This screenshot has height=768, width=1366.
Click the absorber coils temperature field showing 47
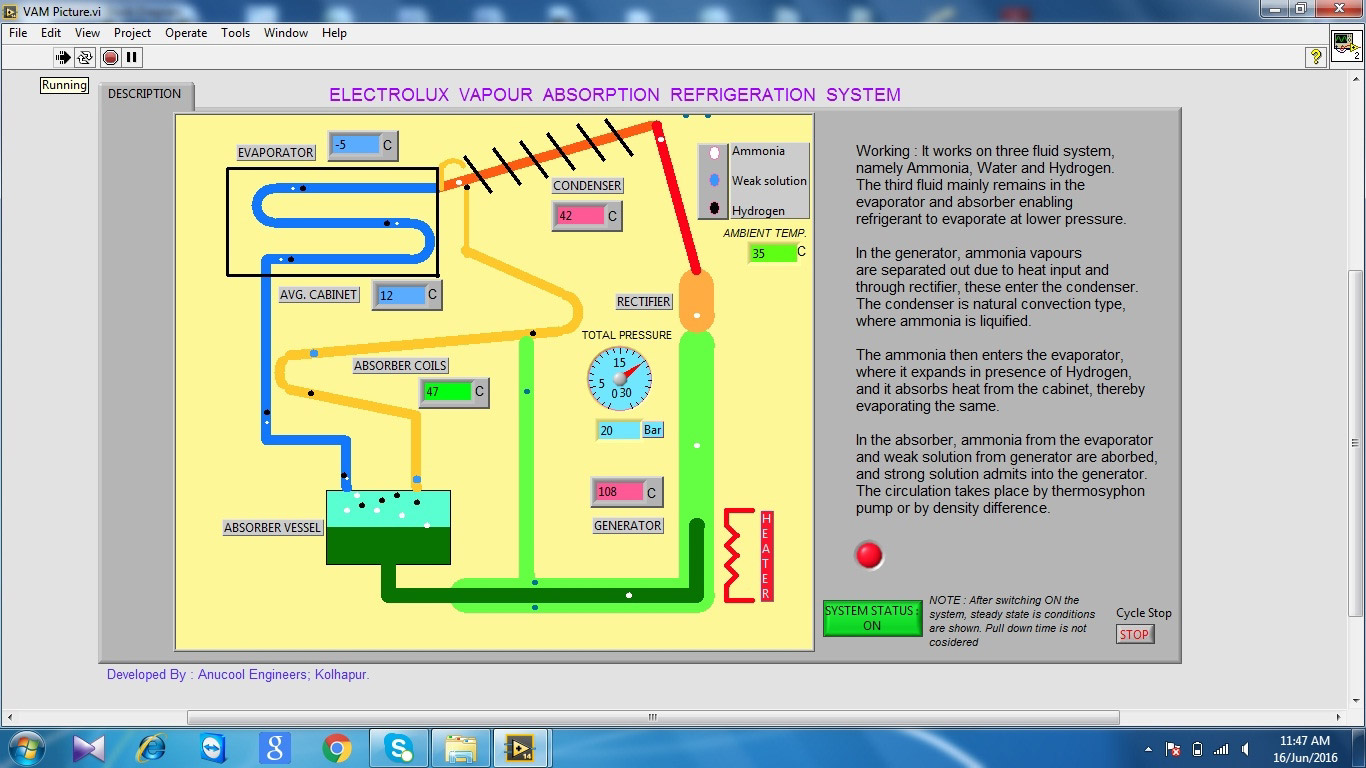tap(447, 392)
